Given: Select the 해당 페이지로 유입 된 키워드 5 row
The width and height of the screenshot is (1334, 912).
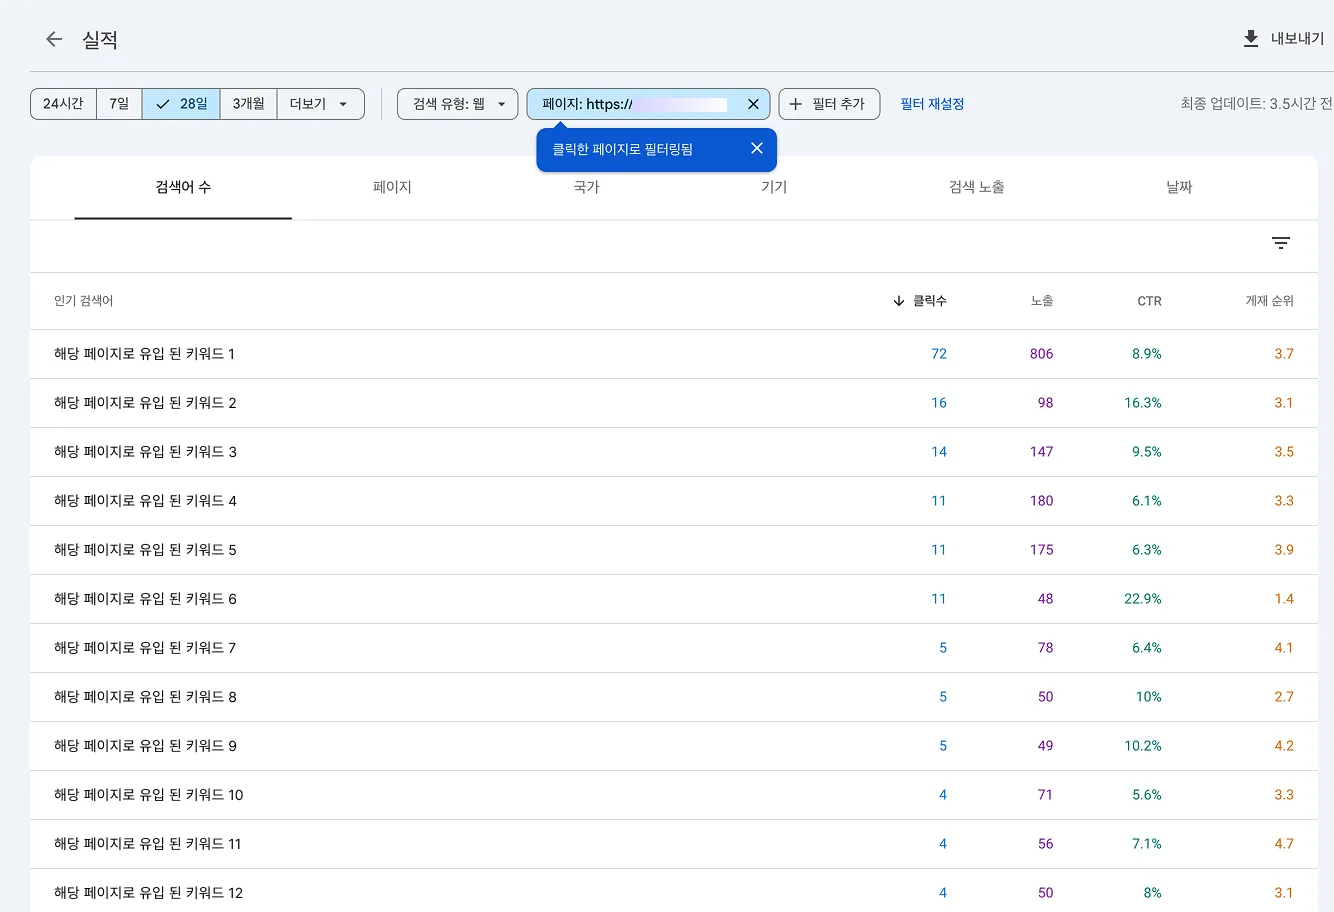Looking at the screenshot, I should (146, 549).
